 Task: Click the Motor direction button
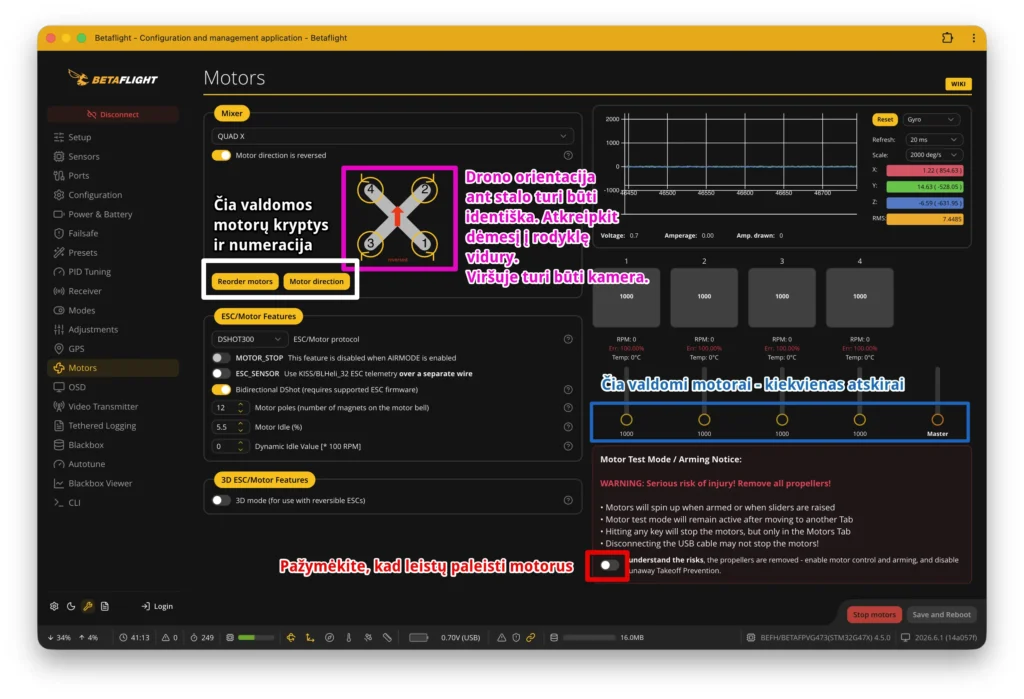pyautogui.click(x=316, y=282)
